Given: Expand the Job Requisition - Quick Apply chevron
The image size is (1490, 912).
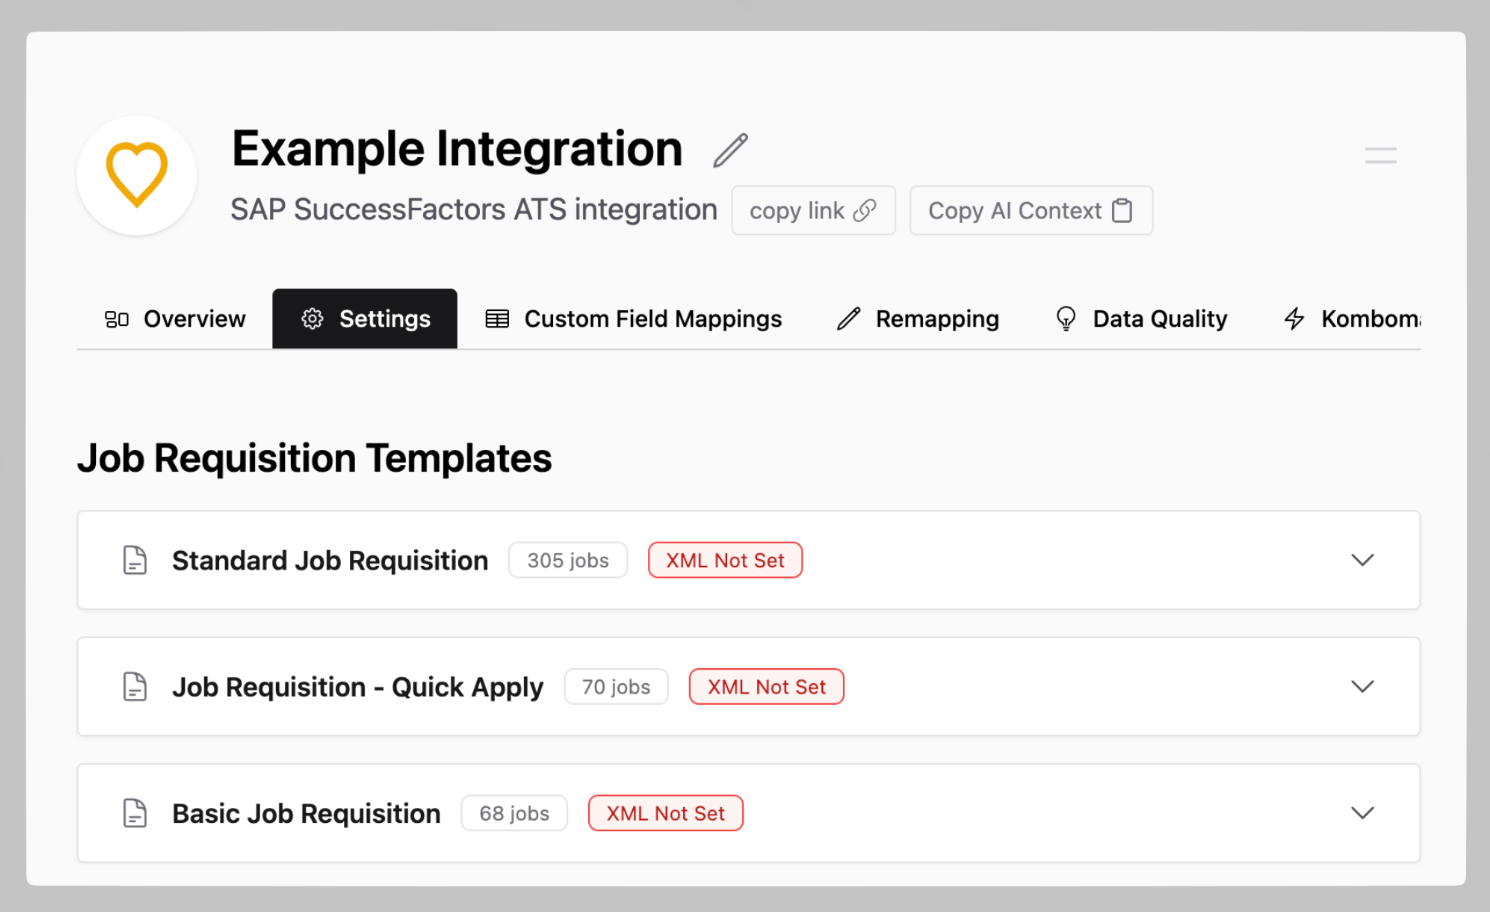Looking at the screenshot, I should (x=1362, y=686).
